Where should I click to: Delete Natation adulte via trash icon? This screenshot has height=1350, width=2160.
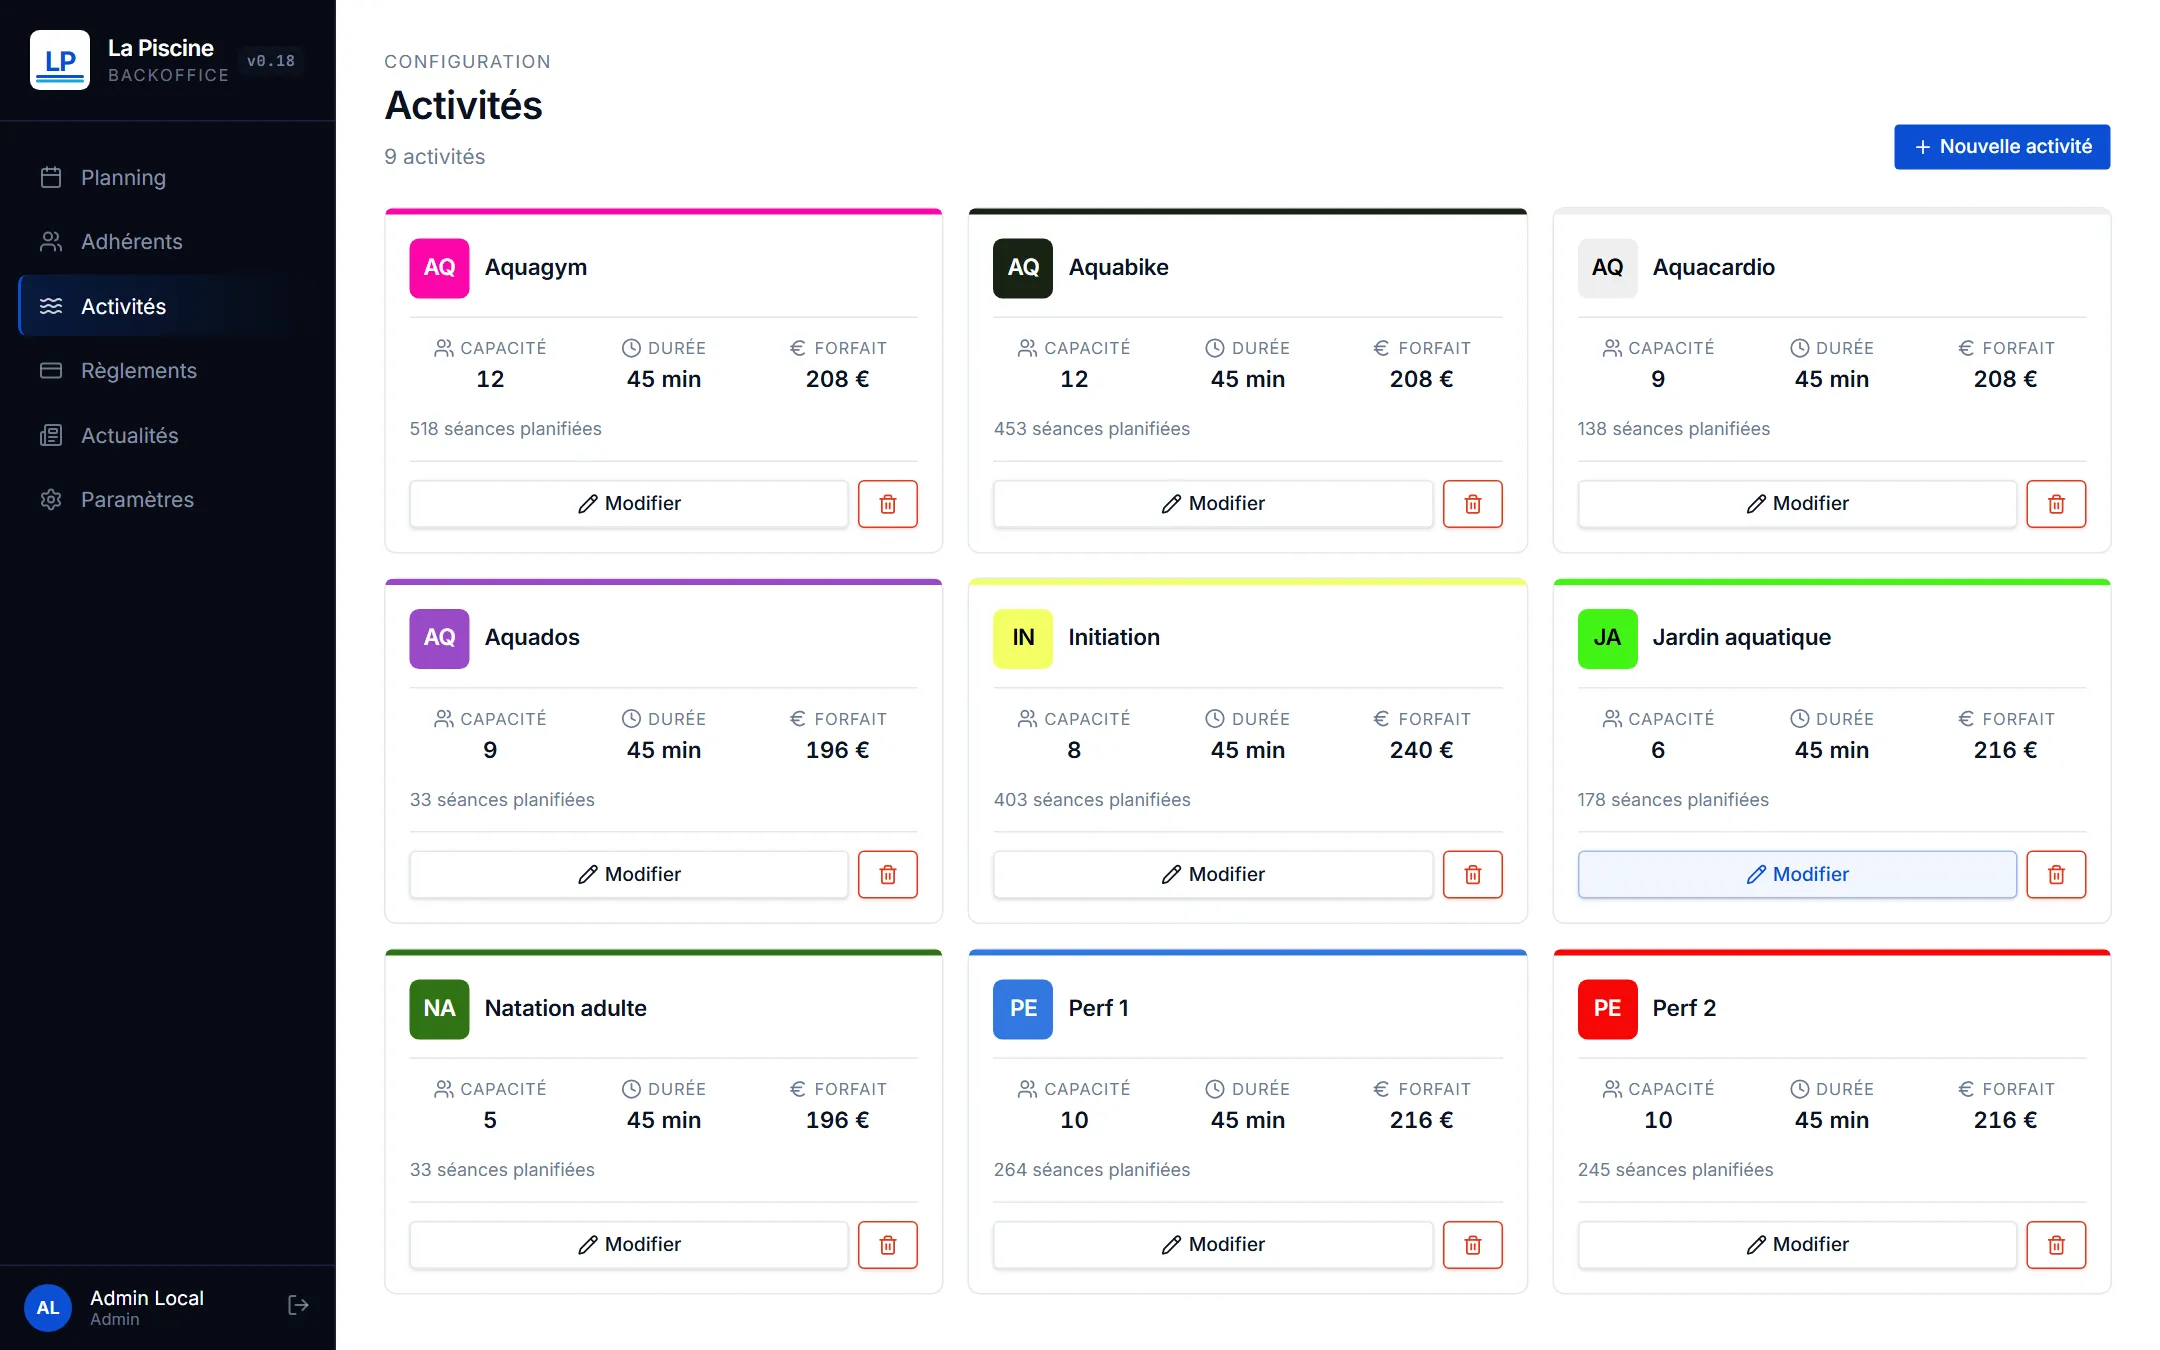pos(887,1245)
